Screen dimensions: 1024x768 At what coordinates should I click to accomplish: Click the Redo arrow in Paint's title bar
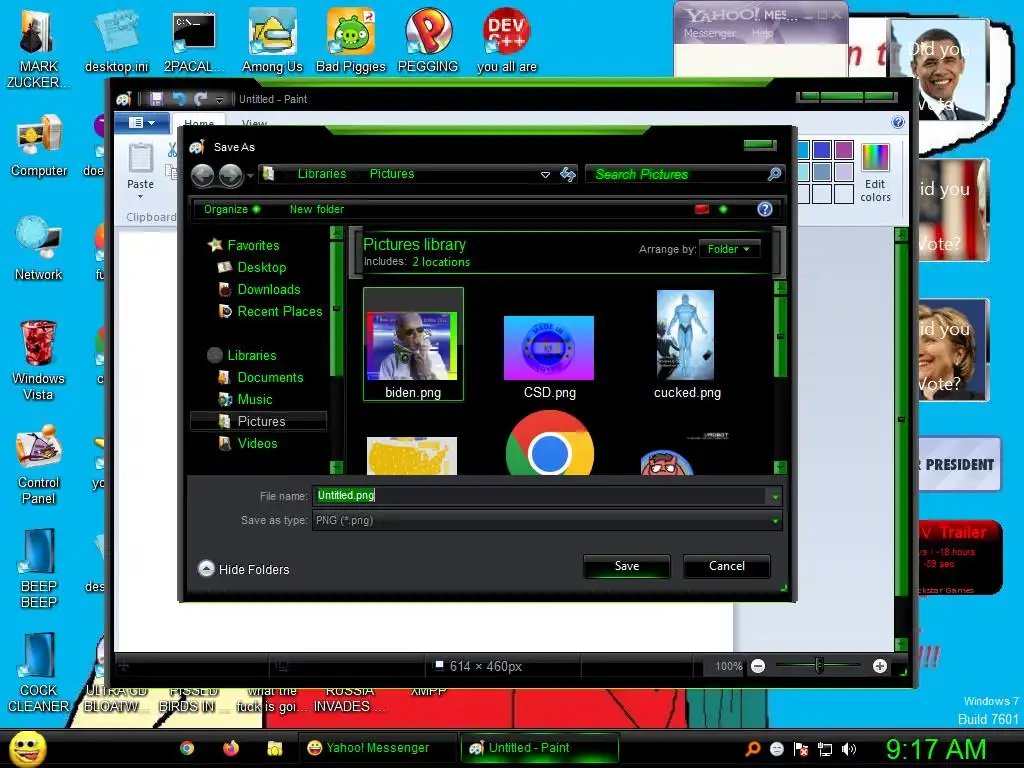[200, 99]
